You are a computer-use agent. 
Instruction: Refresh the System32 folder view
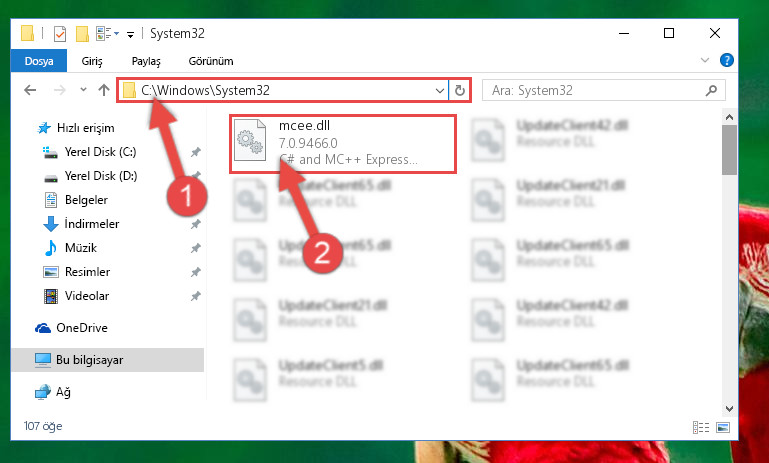pyautogui.click(x=460, y=90)
